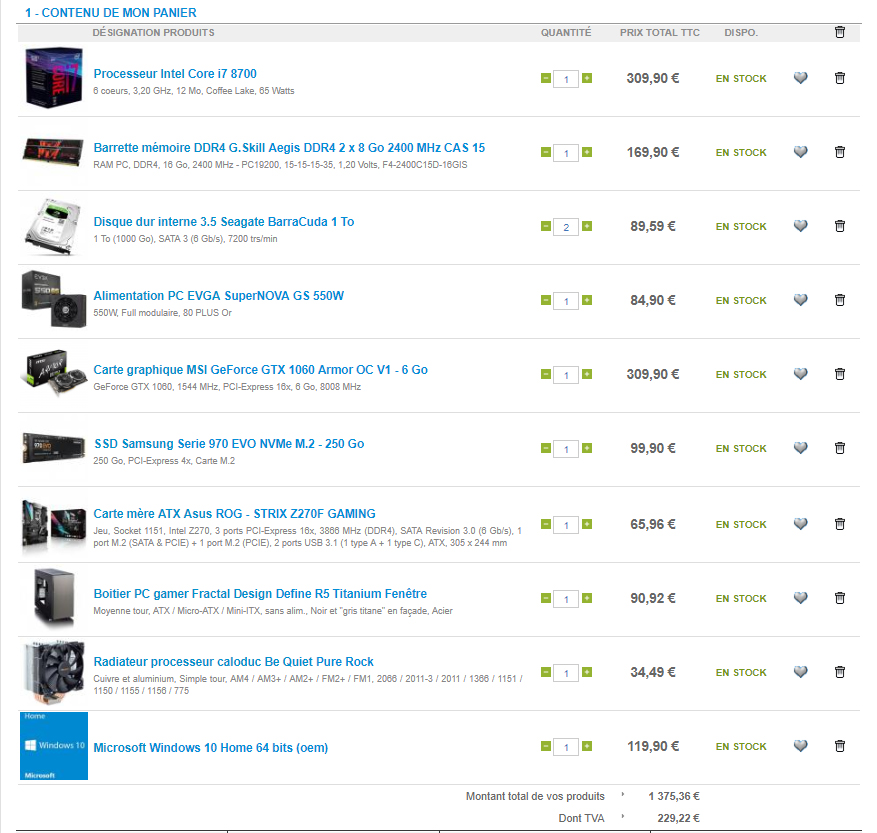The width and height of the screenshot is (877, 833).
Task: Increase quantity of Intel Core i7 8700
Action: (x=587, y=78)
